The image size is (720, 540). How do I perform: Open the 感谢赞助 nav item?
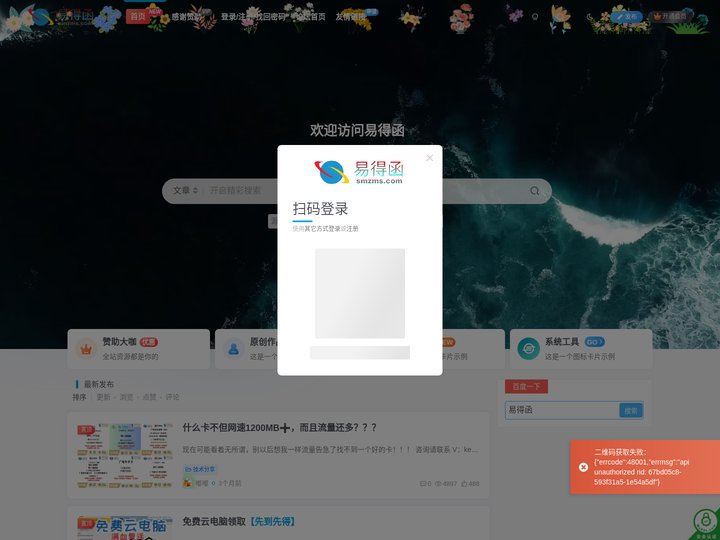[186, 17]
